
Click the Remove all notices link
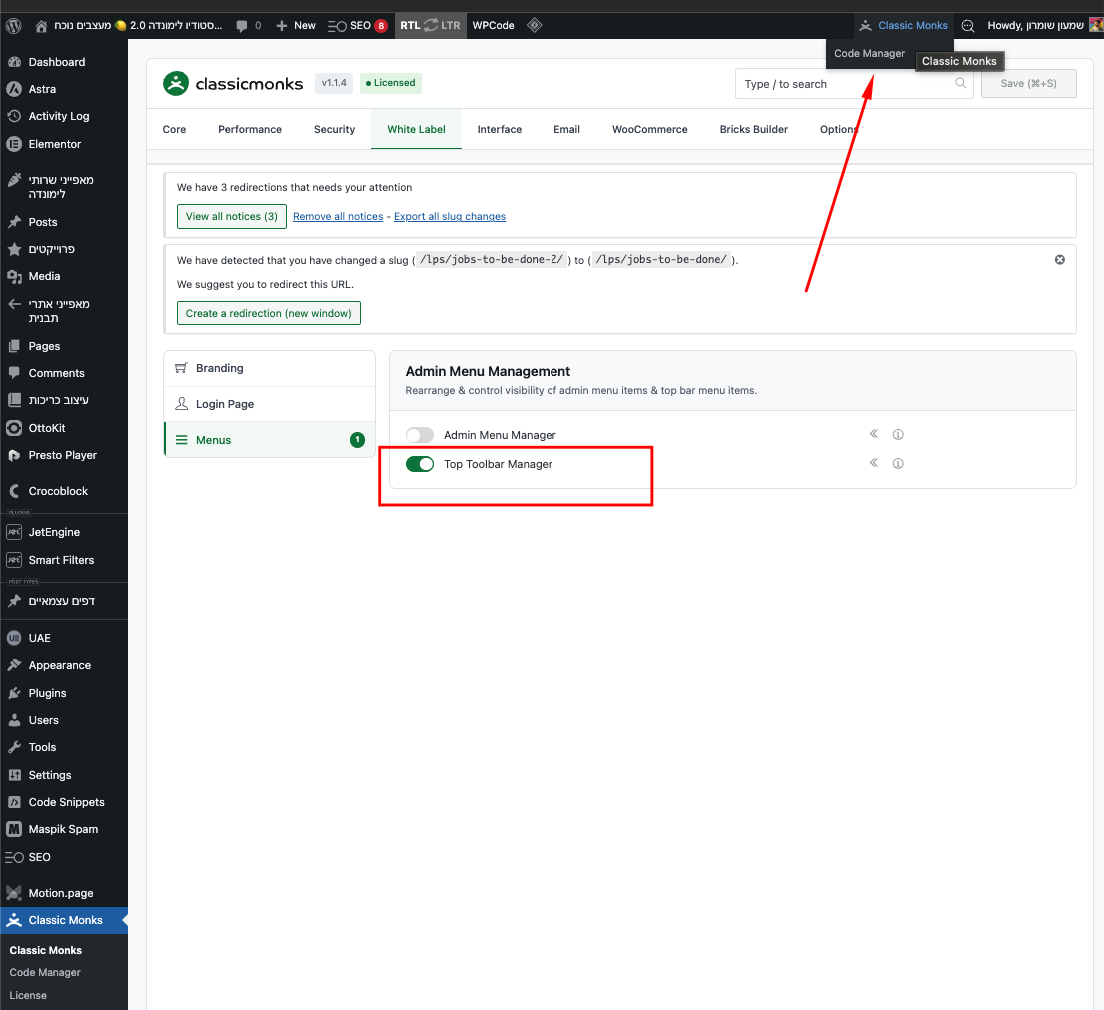(x=338, y=216)
